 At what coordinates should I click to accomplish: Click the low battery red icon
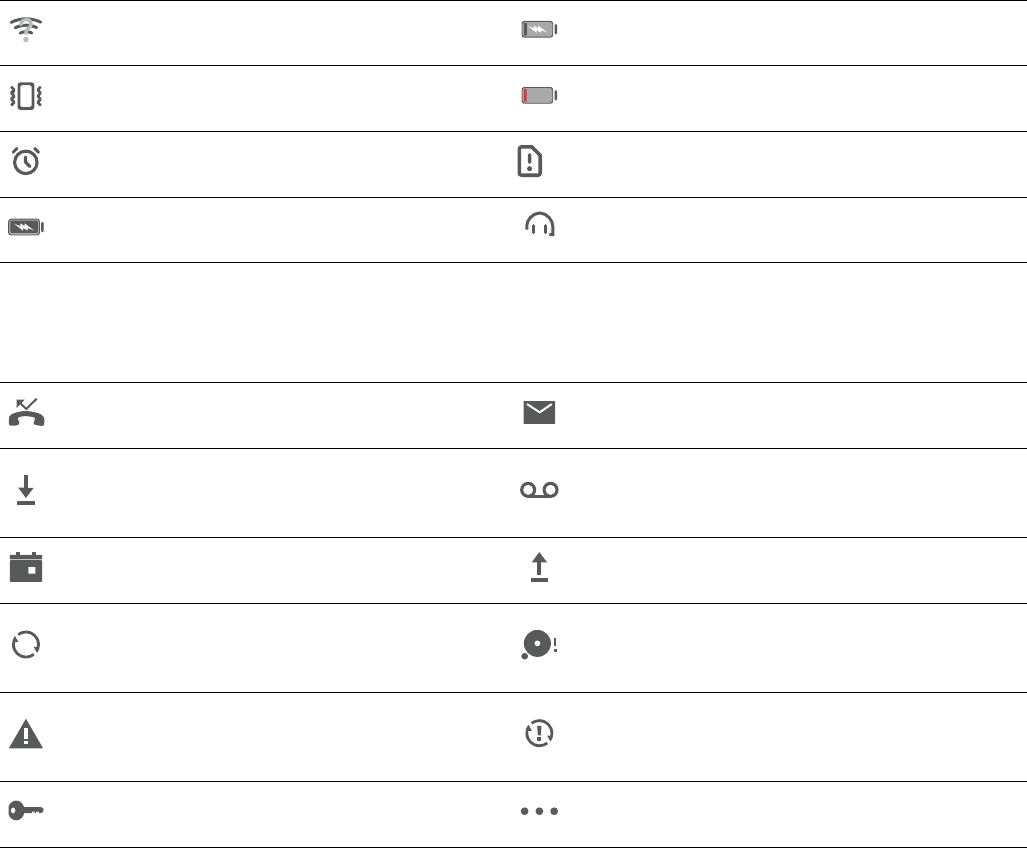pos(539,97)
